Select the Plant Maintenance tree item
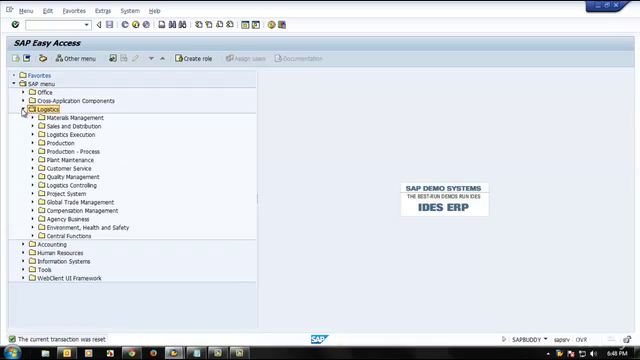The height and width of the screenshot is (360, 640). [70, 160]
